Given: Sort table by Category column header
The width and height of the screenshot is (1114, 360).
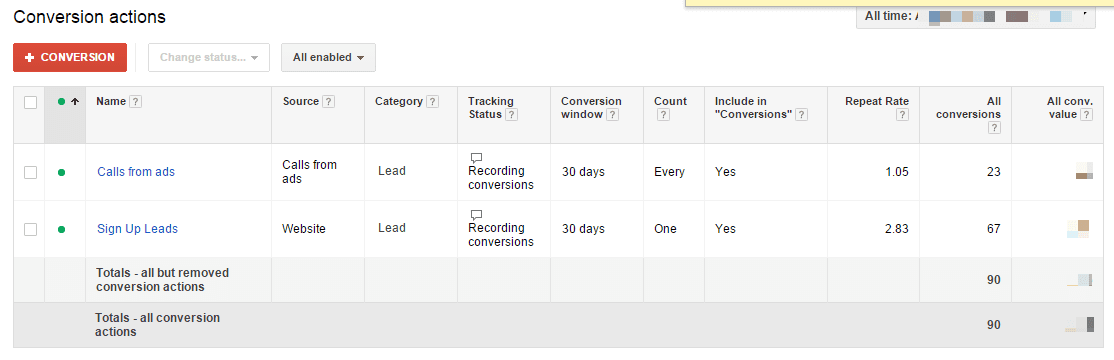Looking at the screenshot, I should tap(399, 102).
